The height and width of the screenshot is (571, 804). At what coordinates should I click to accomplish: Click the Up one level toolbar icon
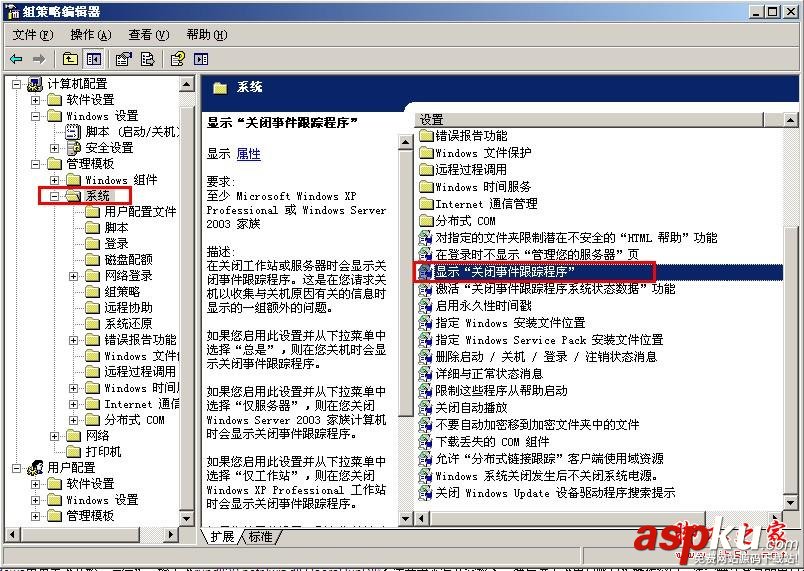pos(70,59)
